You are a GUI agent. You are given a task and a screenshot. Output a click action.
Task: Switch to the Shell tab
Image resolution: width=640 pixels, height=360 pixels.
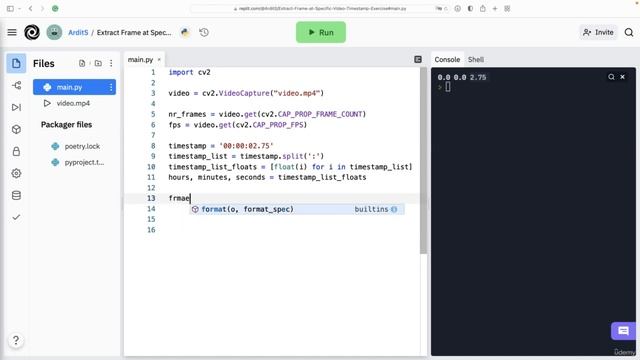pyautogui.click(x=476, y=60)
